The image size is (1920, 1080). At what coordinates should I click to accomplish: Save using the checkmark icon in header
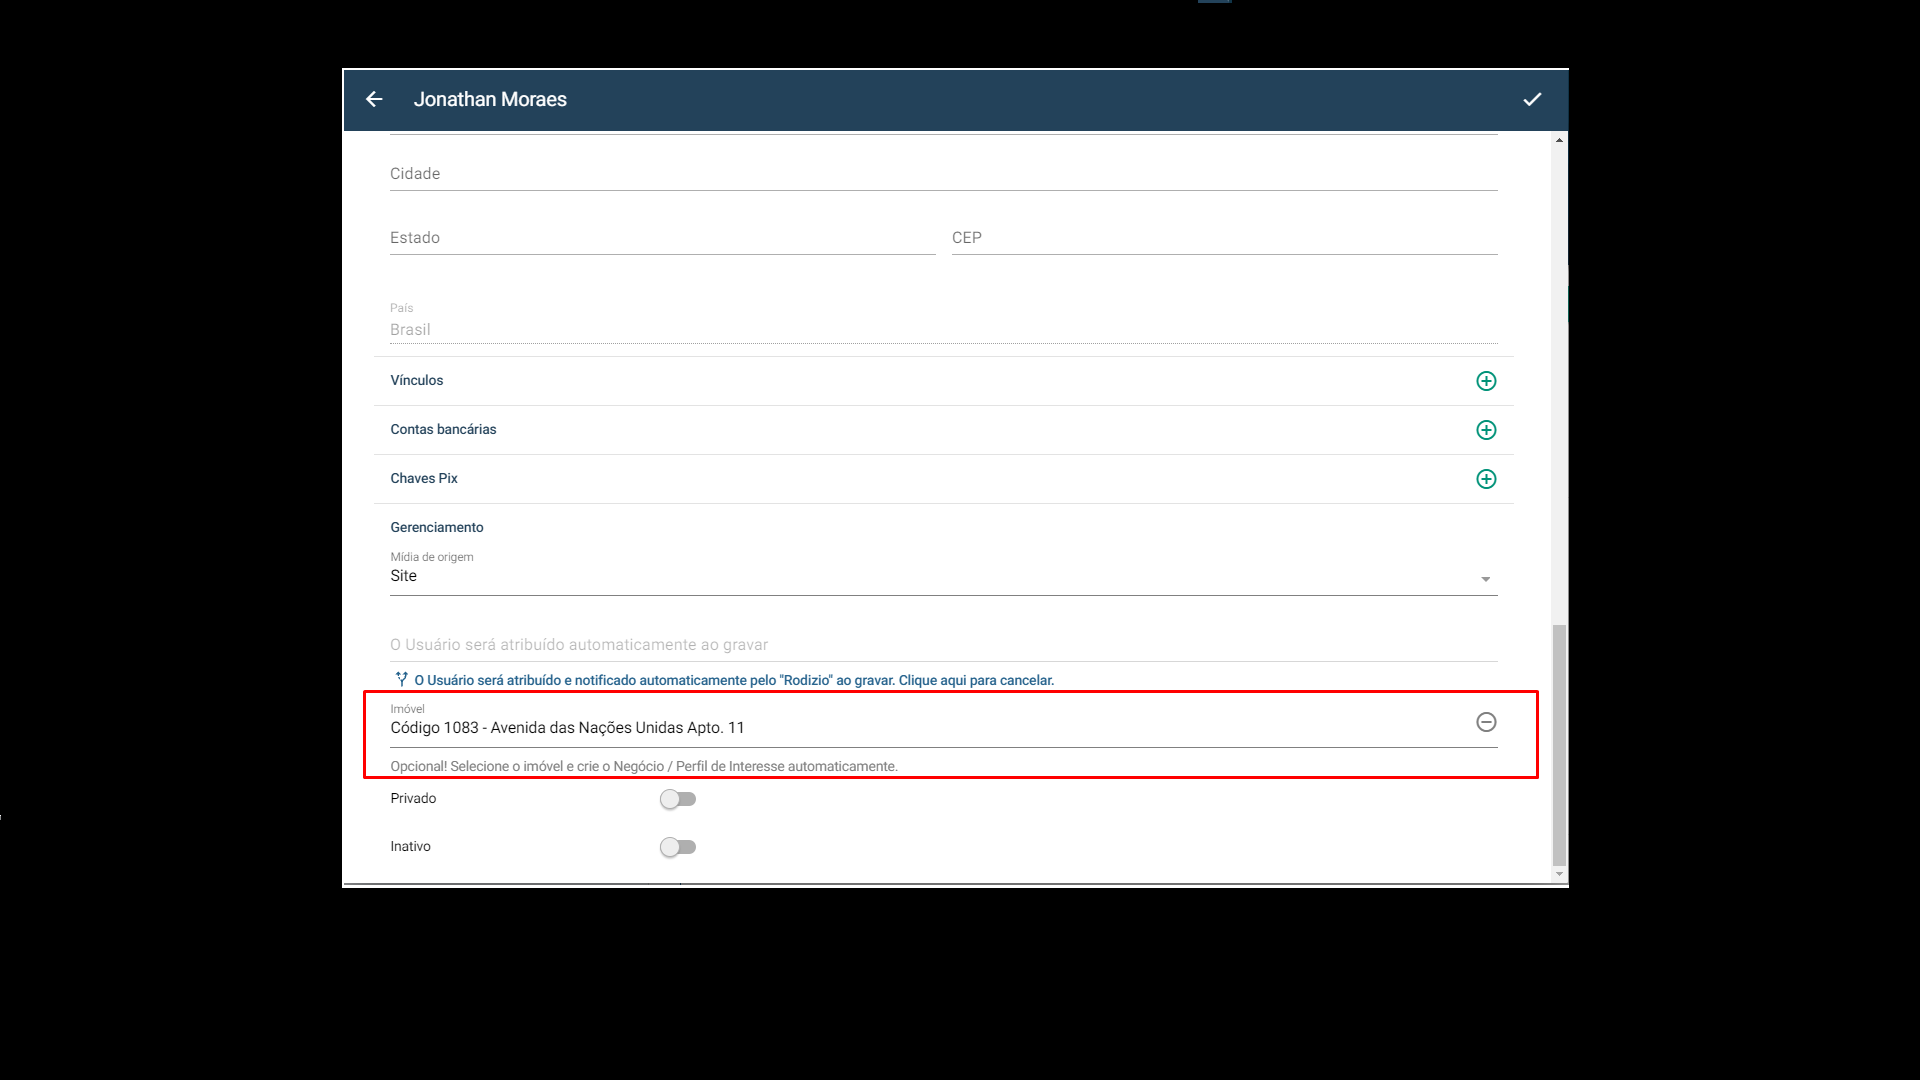point(1532,99)
